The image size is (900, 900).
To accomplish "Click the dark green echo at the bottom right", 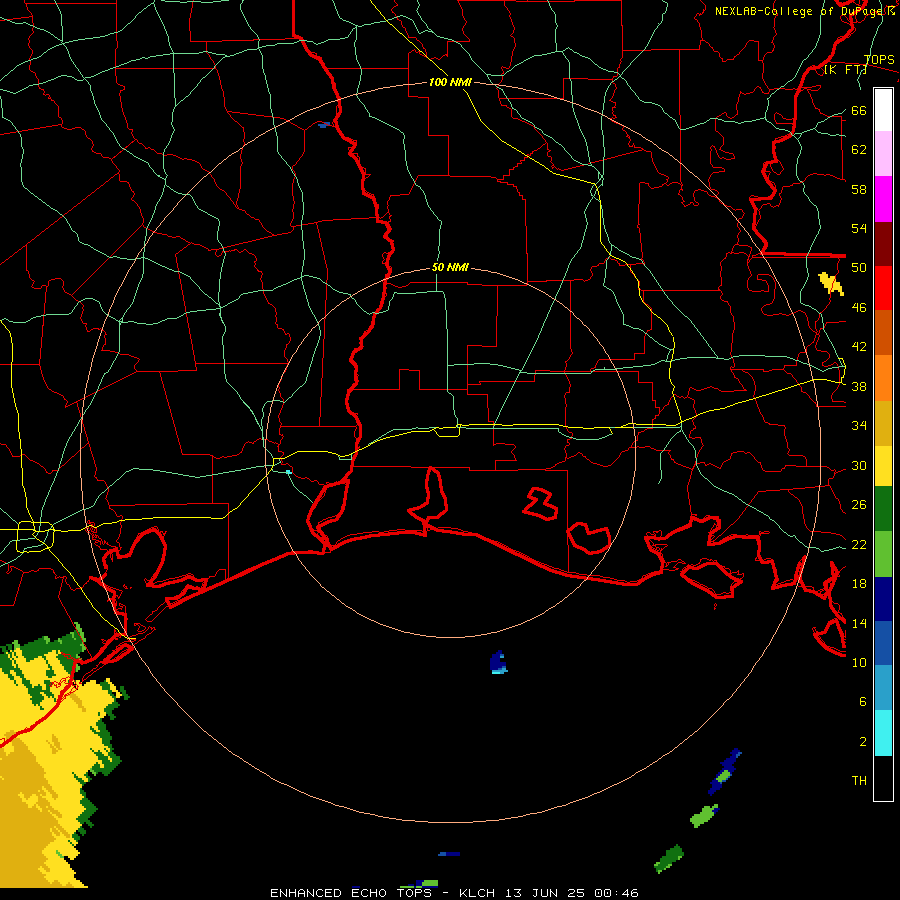I will [669, 859].
